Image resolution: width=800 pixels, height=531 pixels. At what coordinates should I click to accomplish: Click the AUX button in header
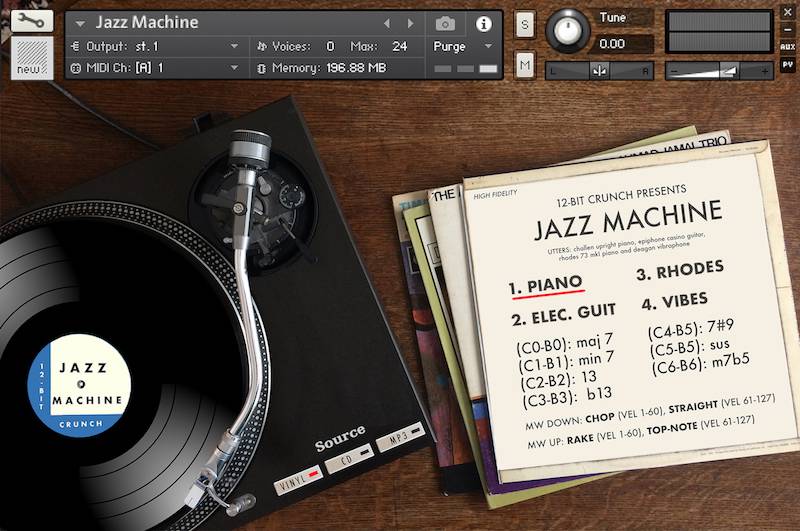pyautogui.click(x=788, y=46)
